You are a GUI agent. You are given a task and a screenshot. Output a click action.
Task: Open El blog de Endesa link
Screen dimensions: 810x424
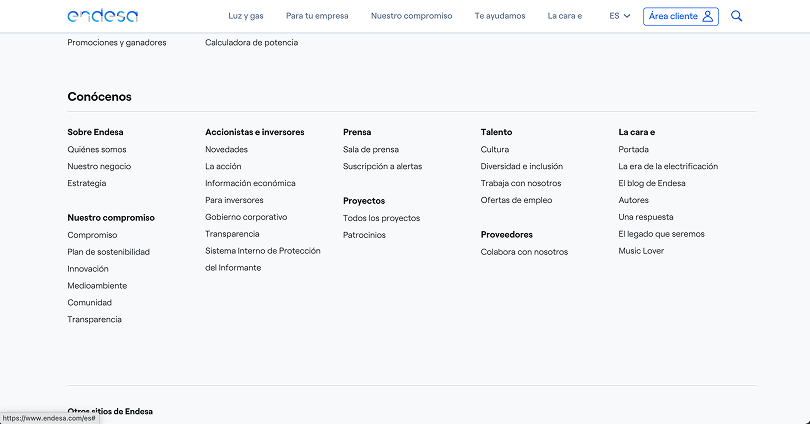click(x=652, y=183)
